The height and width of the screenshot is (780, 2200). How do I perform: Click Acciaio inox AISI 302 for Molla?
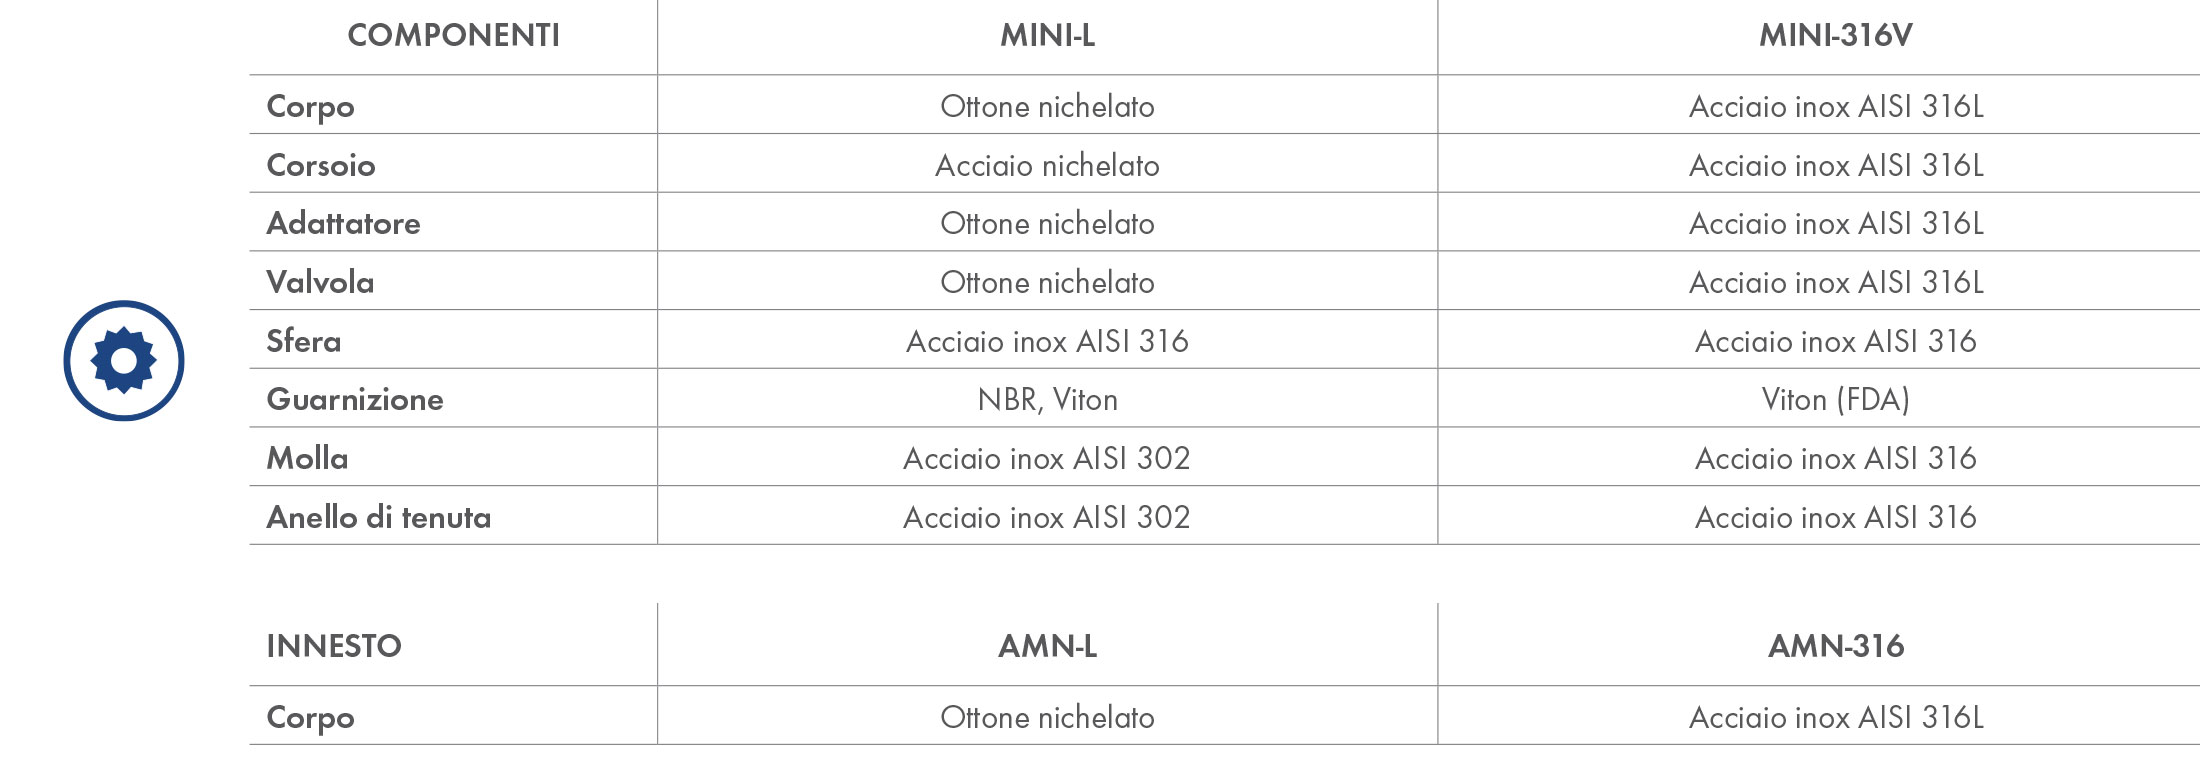click(1047, 458)
